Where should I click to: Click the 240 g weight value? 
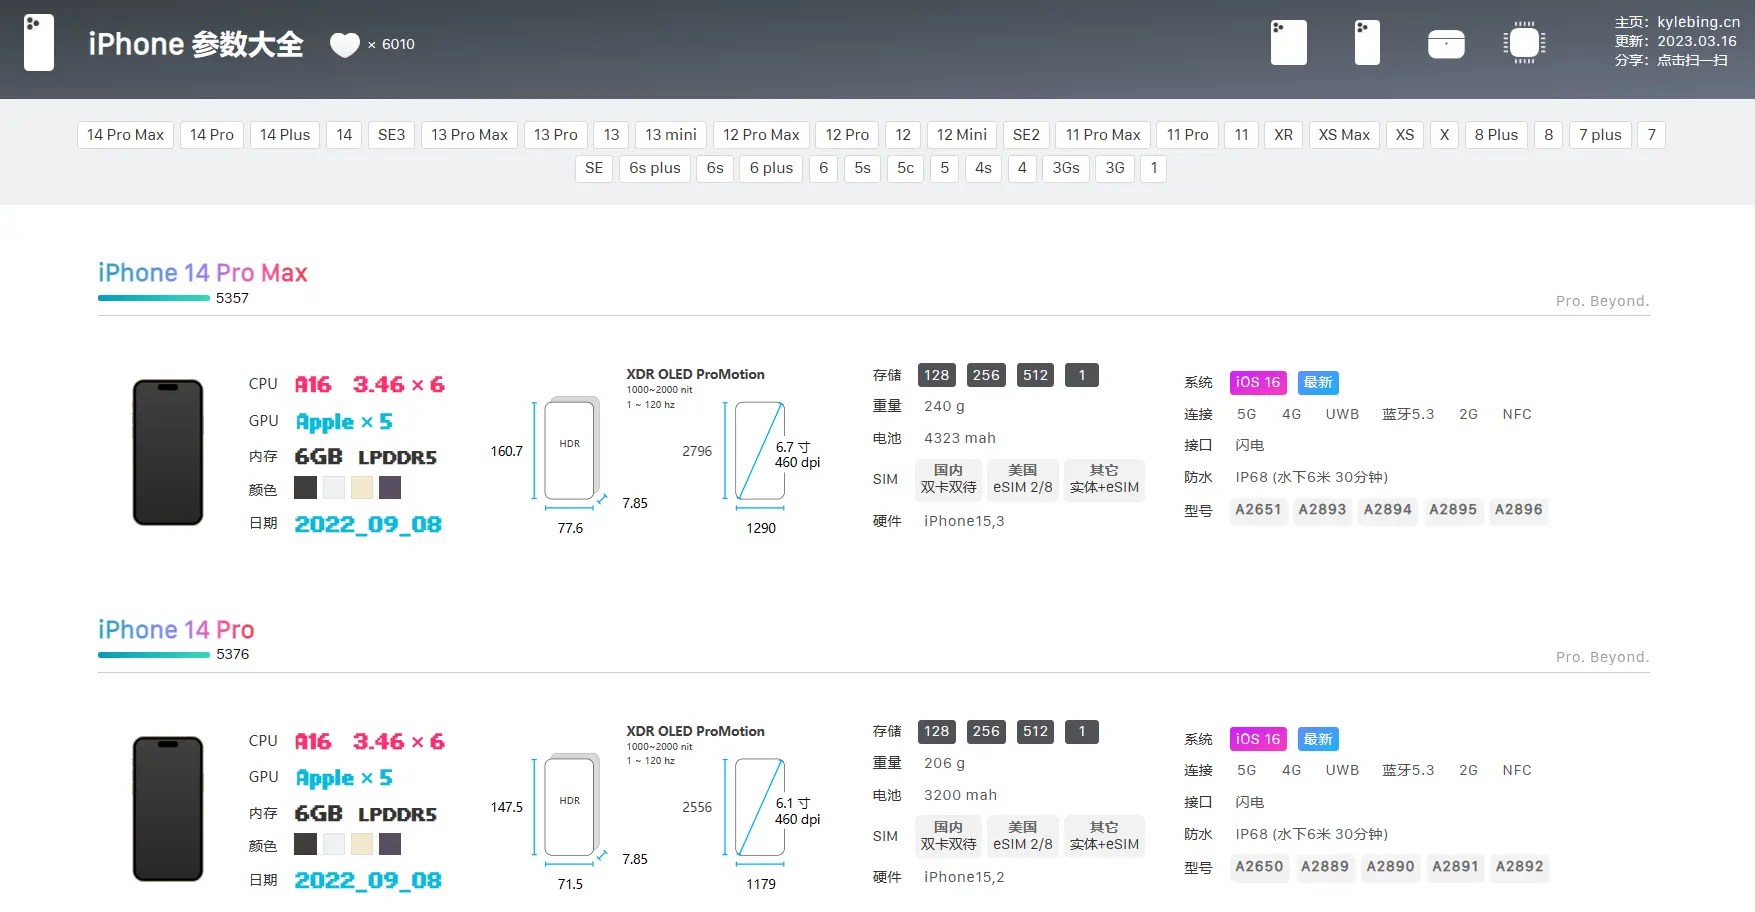944,406
